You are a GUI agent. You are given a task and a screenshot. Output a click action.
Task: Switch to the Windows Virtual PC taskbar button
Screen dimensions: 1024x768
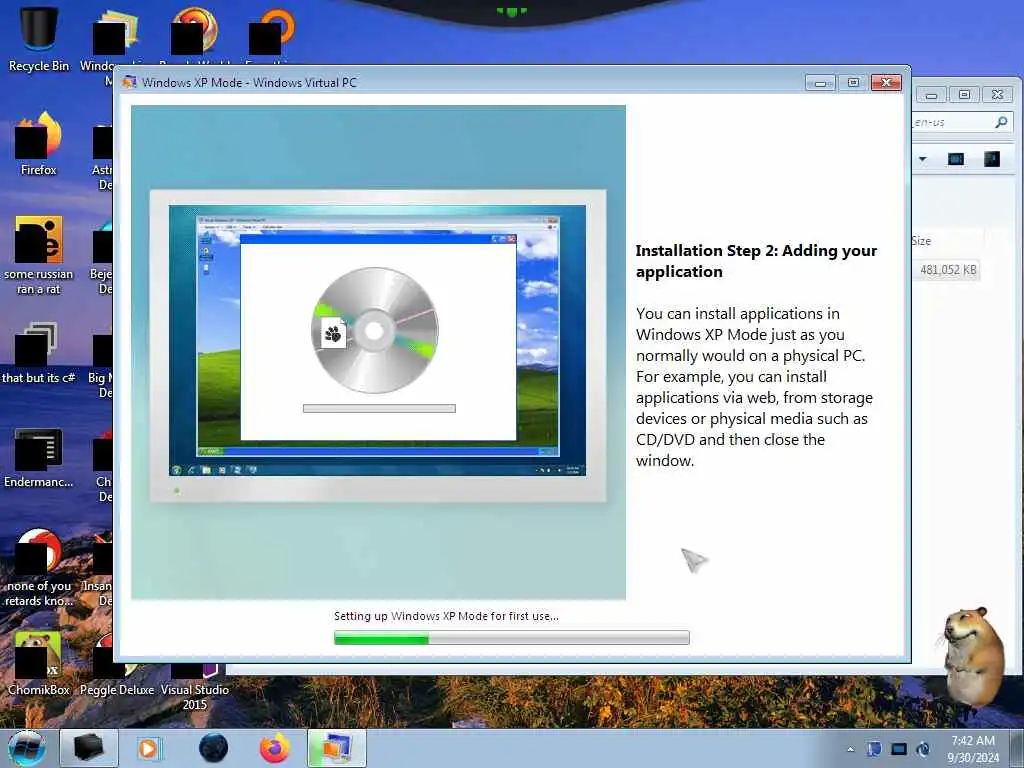coord(337,748)
